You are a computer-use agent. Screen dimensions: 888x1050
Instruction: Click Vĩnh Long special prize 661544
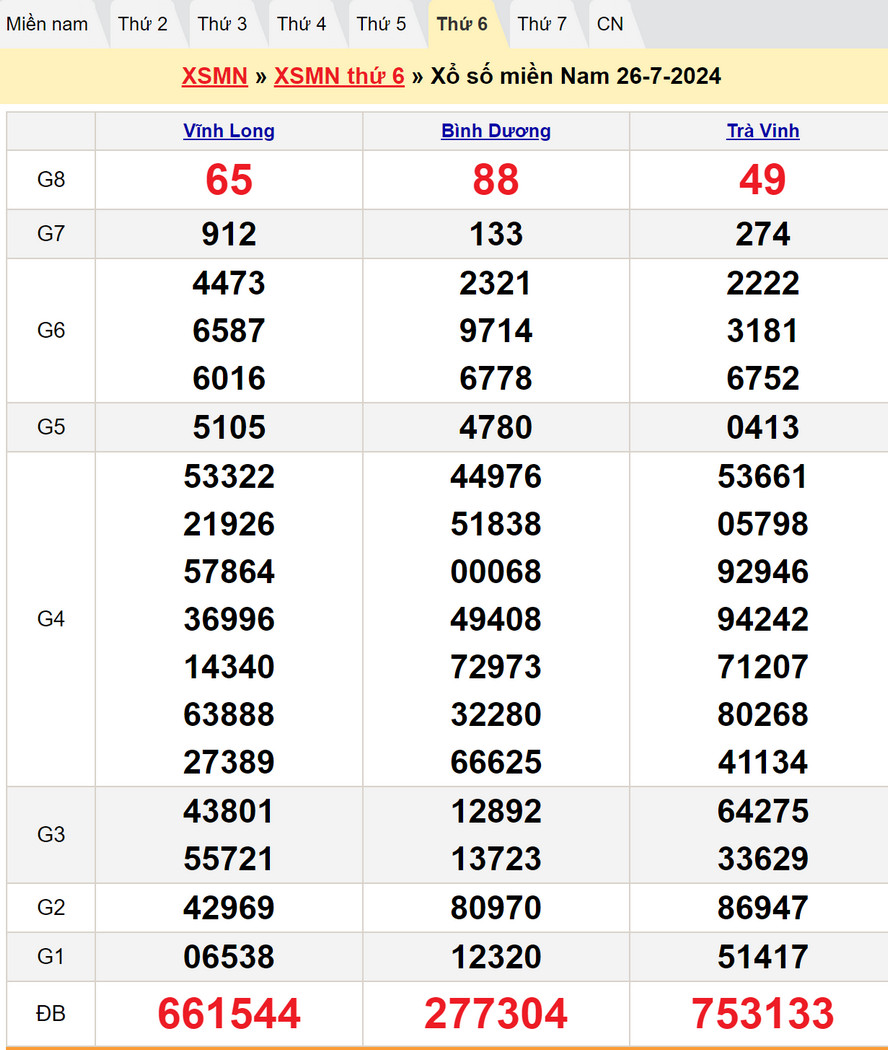pyautogui.click(x=229, y=1013)
